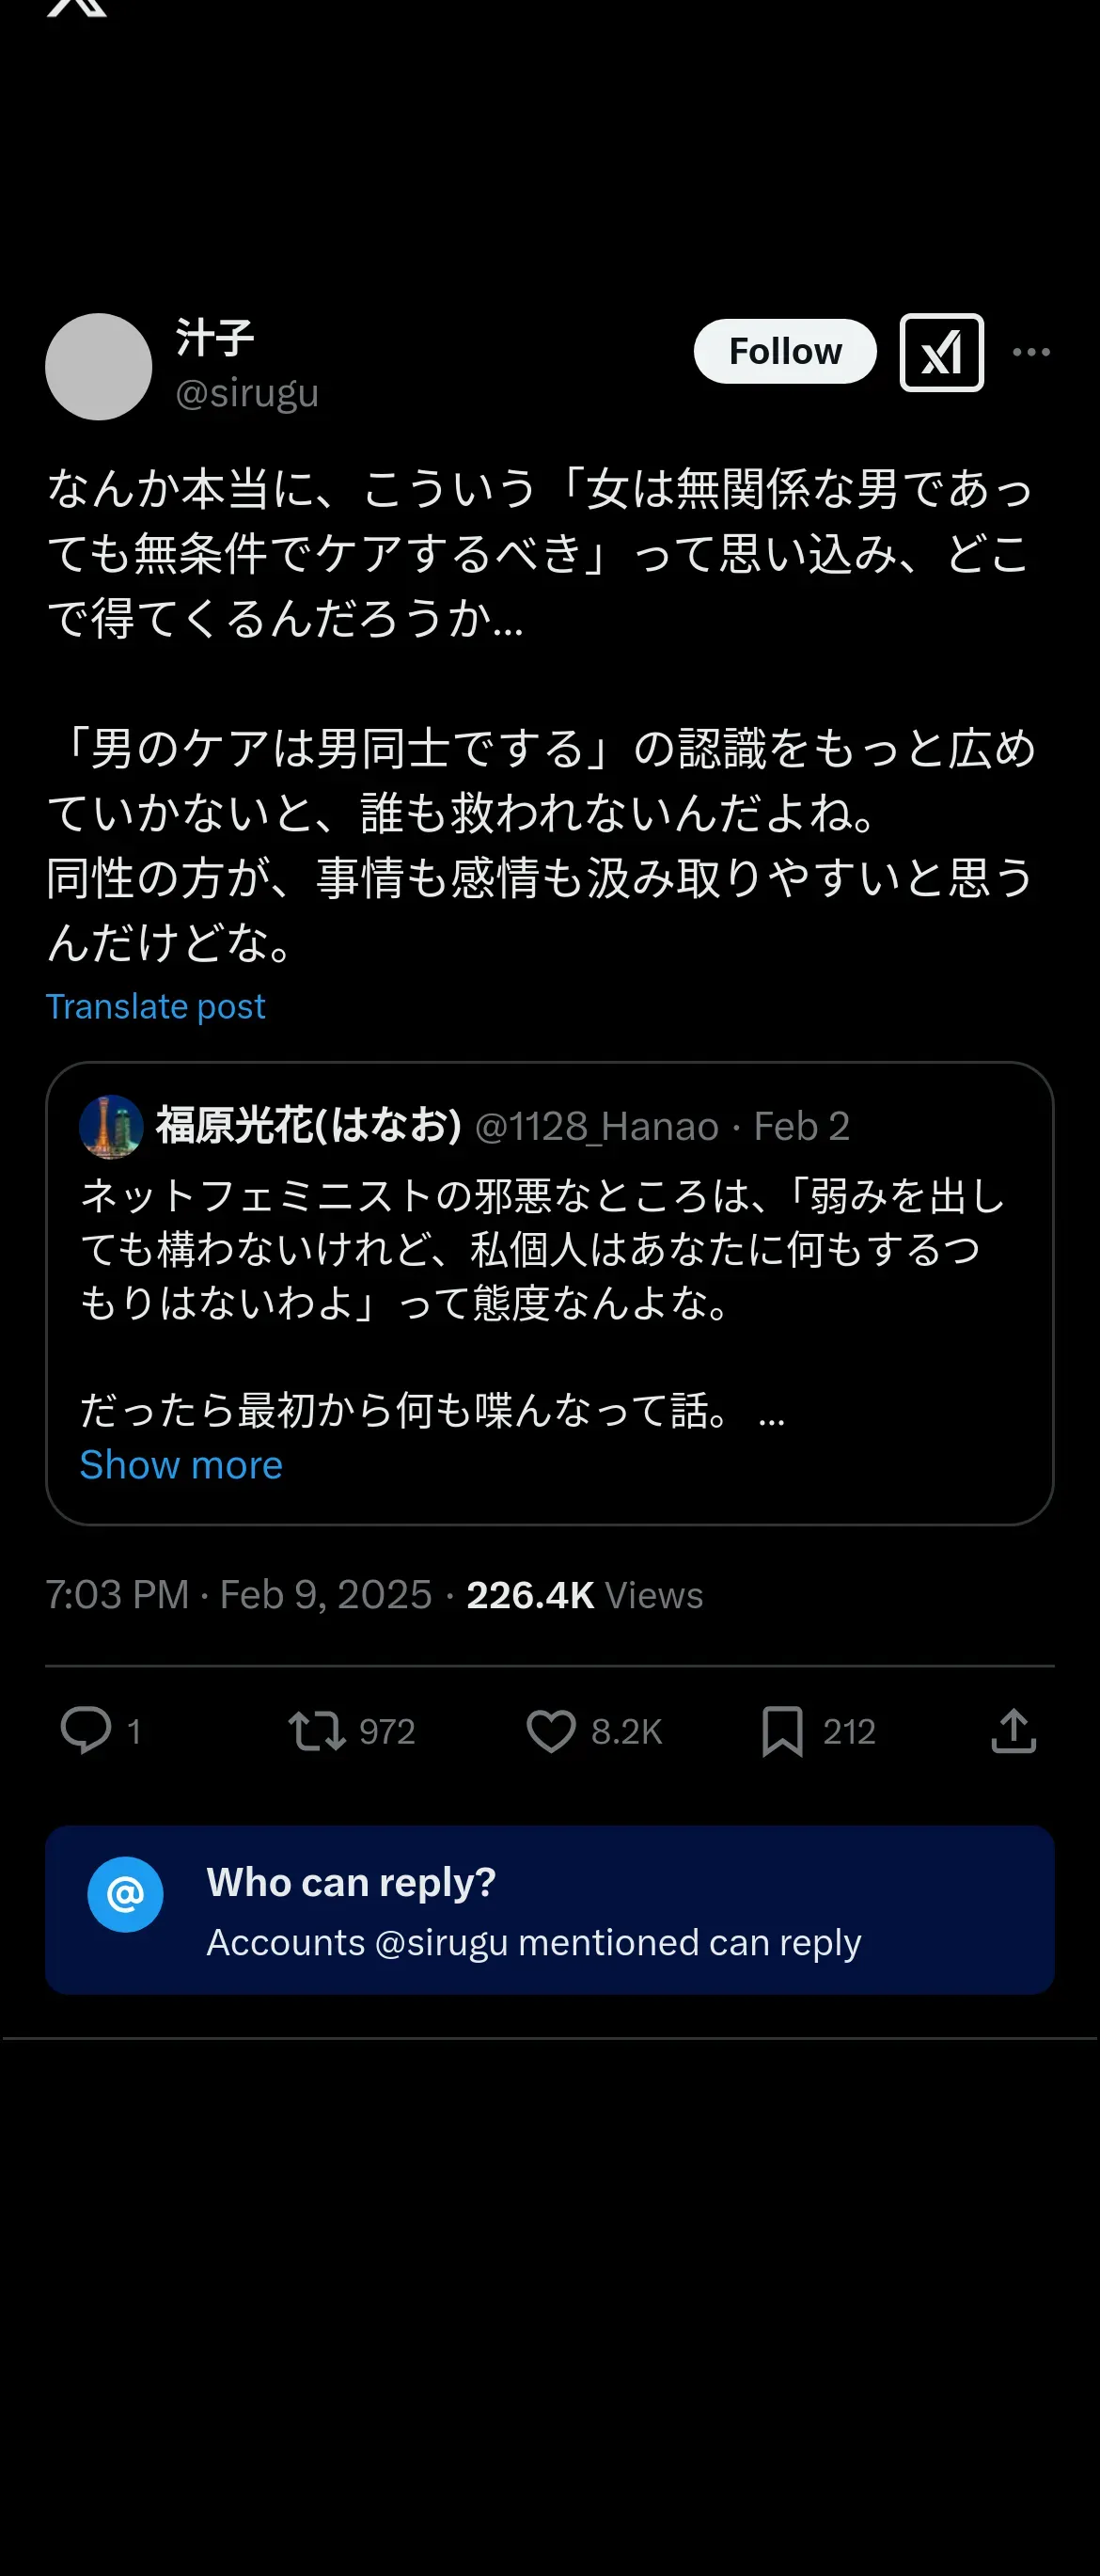Open 汁子's profile avatar
Image resolution: width=1100 pixels, height=2576 pixels.
point(98,367)
